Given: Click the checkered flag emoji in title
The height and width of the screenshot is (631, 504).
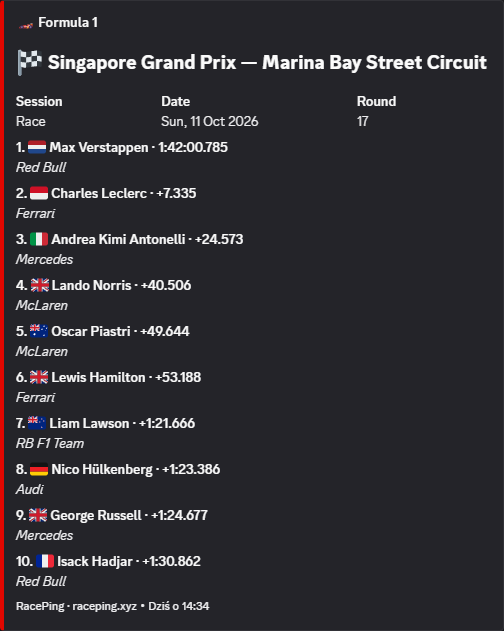Looking at the screenshot, I should click(29, 63).
